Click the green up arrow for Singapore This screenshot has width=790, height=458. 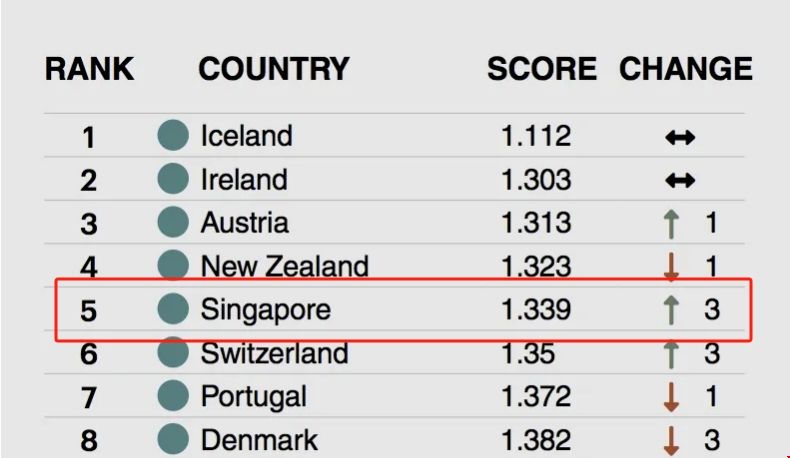pos(672,310)
